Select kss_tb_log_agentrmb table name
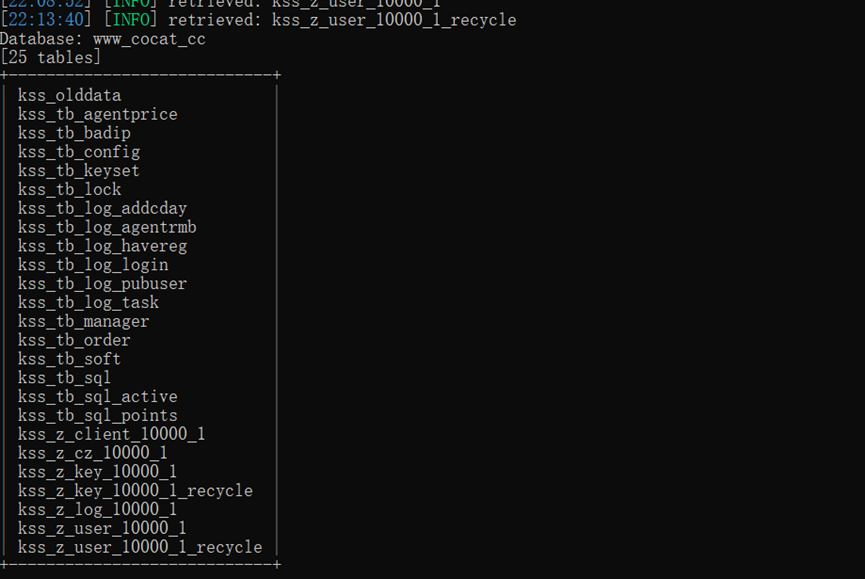 tap(107, 227)
